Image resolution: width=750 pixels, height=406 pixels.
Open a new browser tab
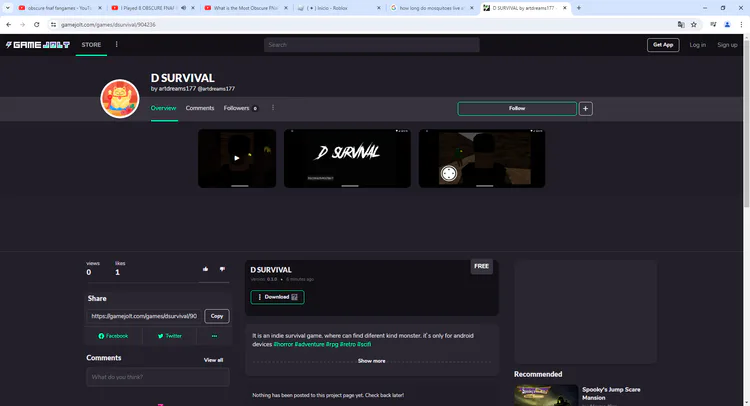click(x=579, y=8)
